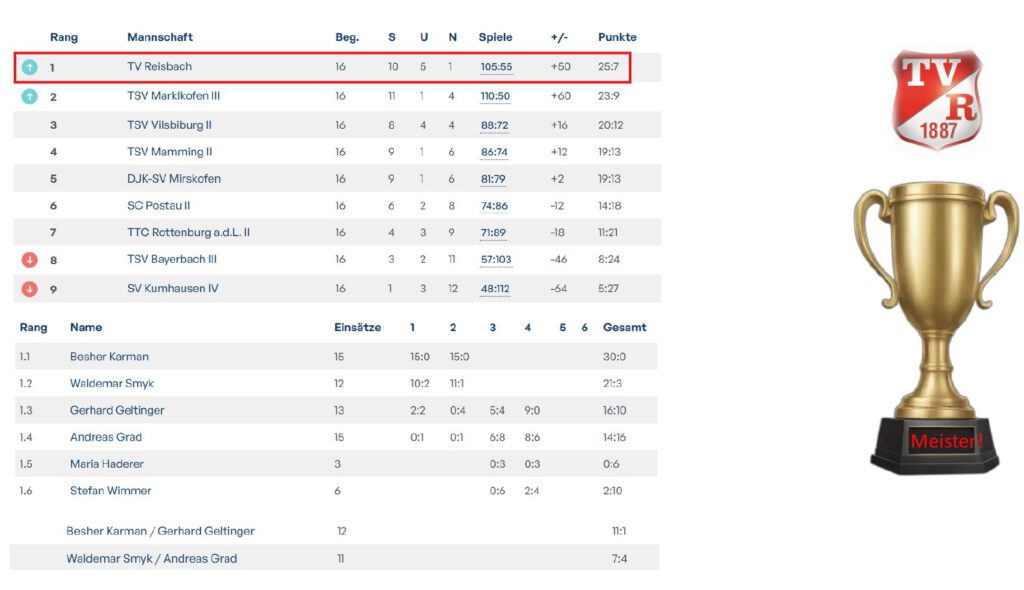Click the red Meister! label on trophy base
Viewport: 1024px width, 590px height.
[946, 441]
